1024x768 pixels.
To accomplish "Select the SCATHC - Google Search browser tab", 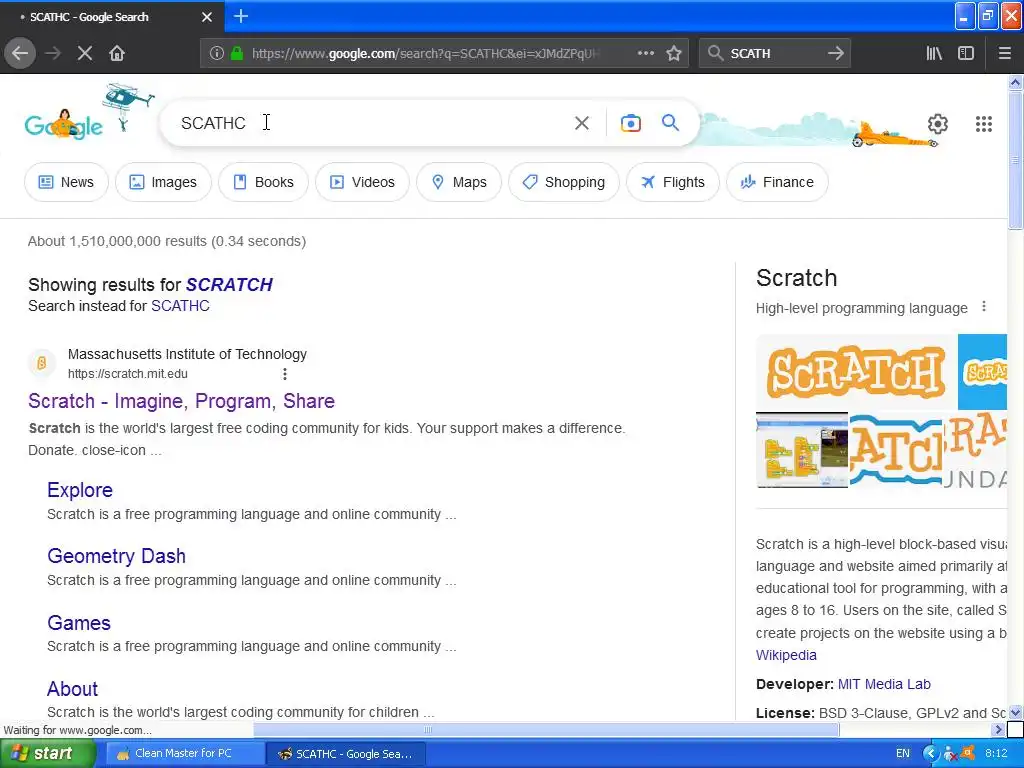I will point(111,17).
